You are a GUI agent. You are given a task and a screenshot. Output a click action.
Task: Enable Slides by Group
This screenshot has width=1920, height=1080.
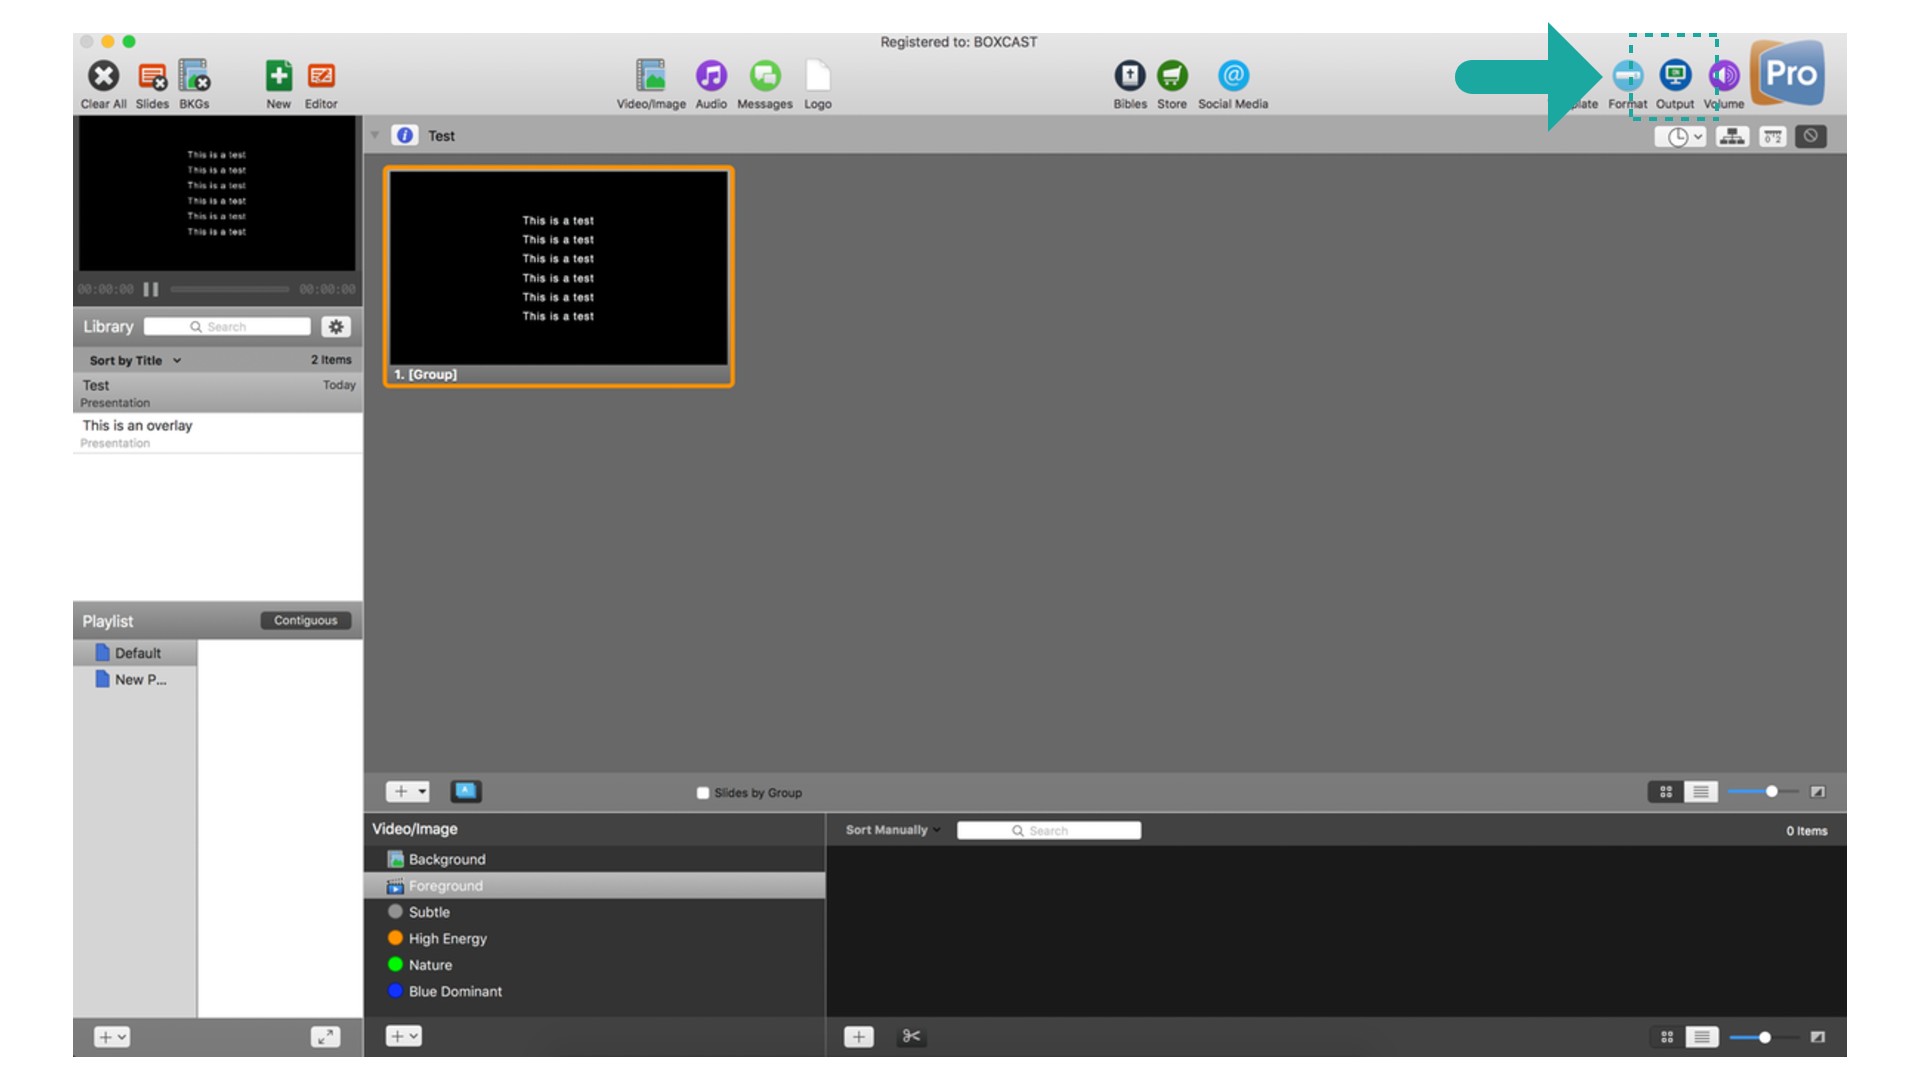coord(703,792)
